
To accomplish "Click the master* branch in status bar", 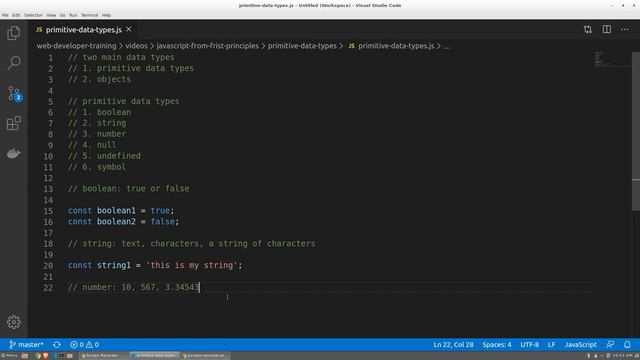I will coord(26,344).
